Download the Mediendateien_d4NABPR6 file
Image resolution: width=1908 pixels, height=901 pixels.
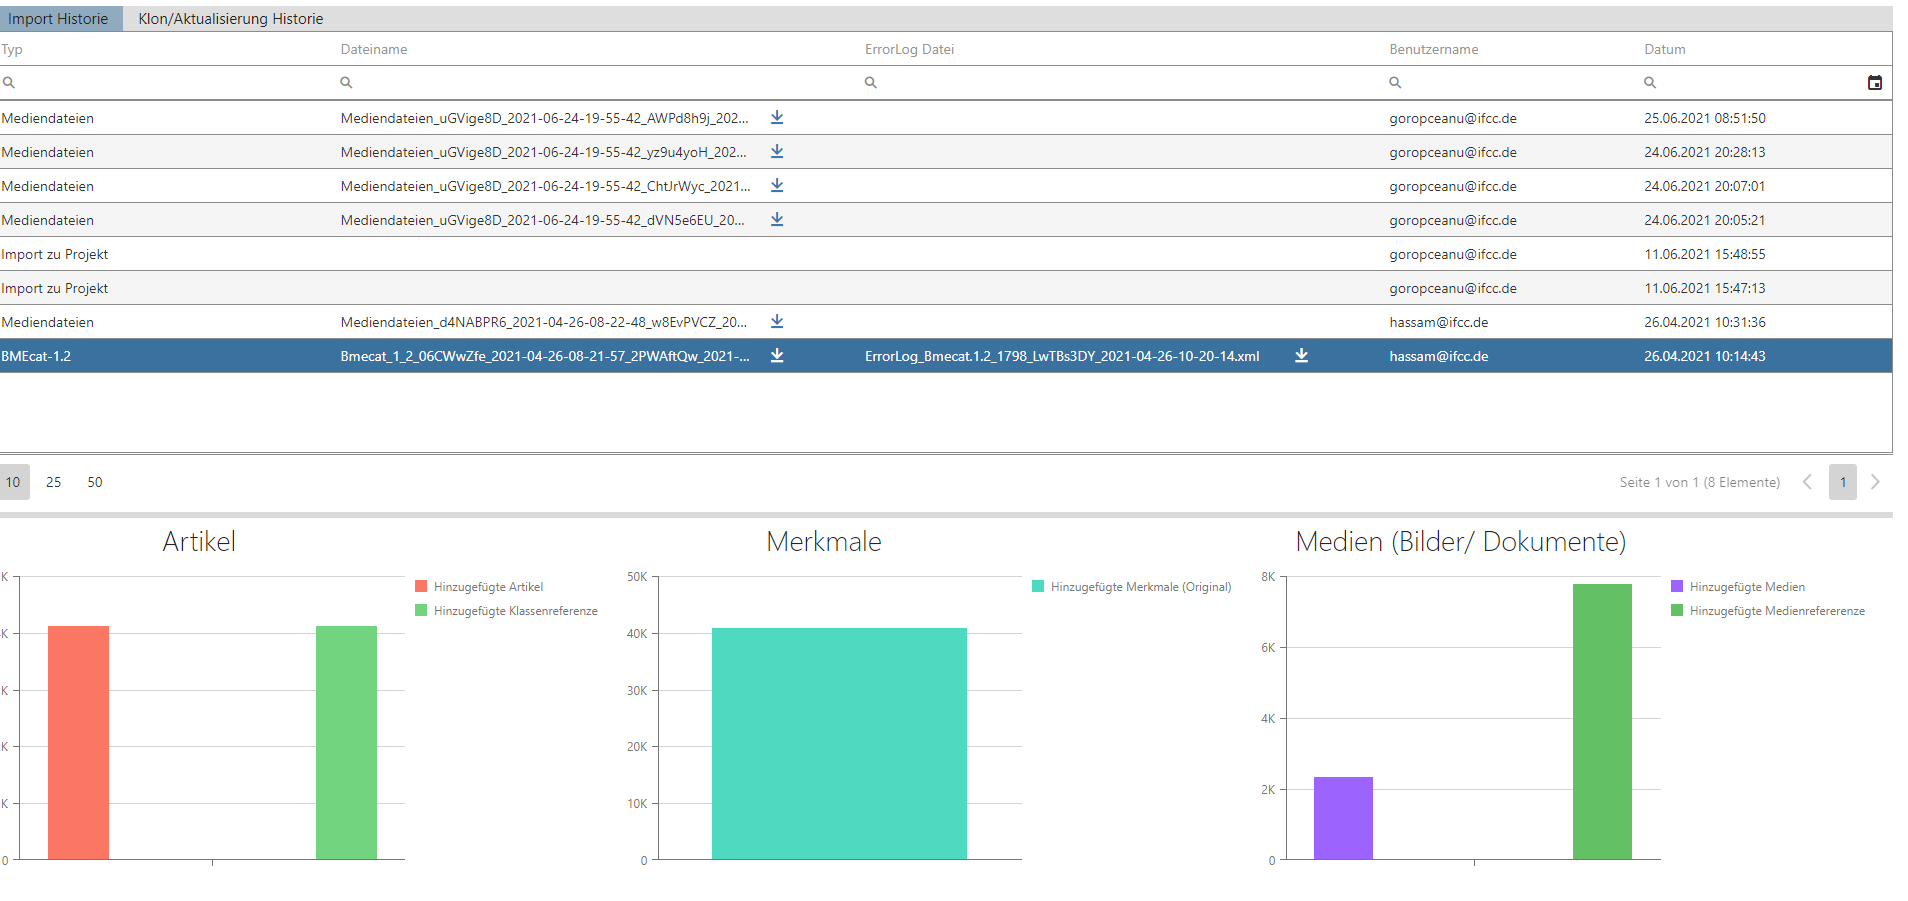(777, 322)
